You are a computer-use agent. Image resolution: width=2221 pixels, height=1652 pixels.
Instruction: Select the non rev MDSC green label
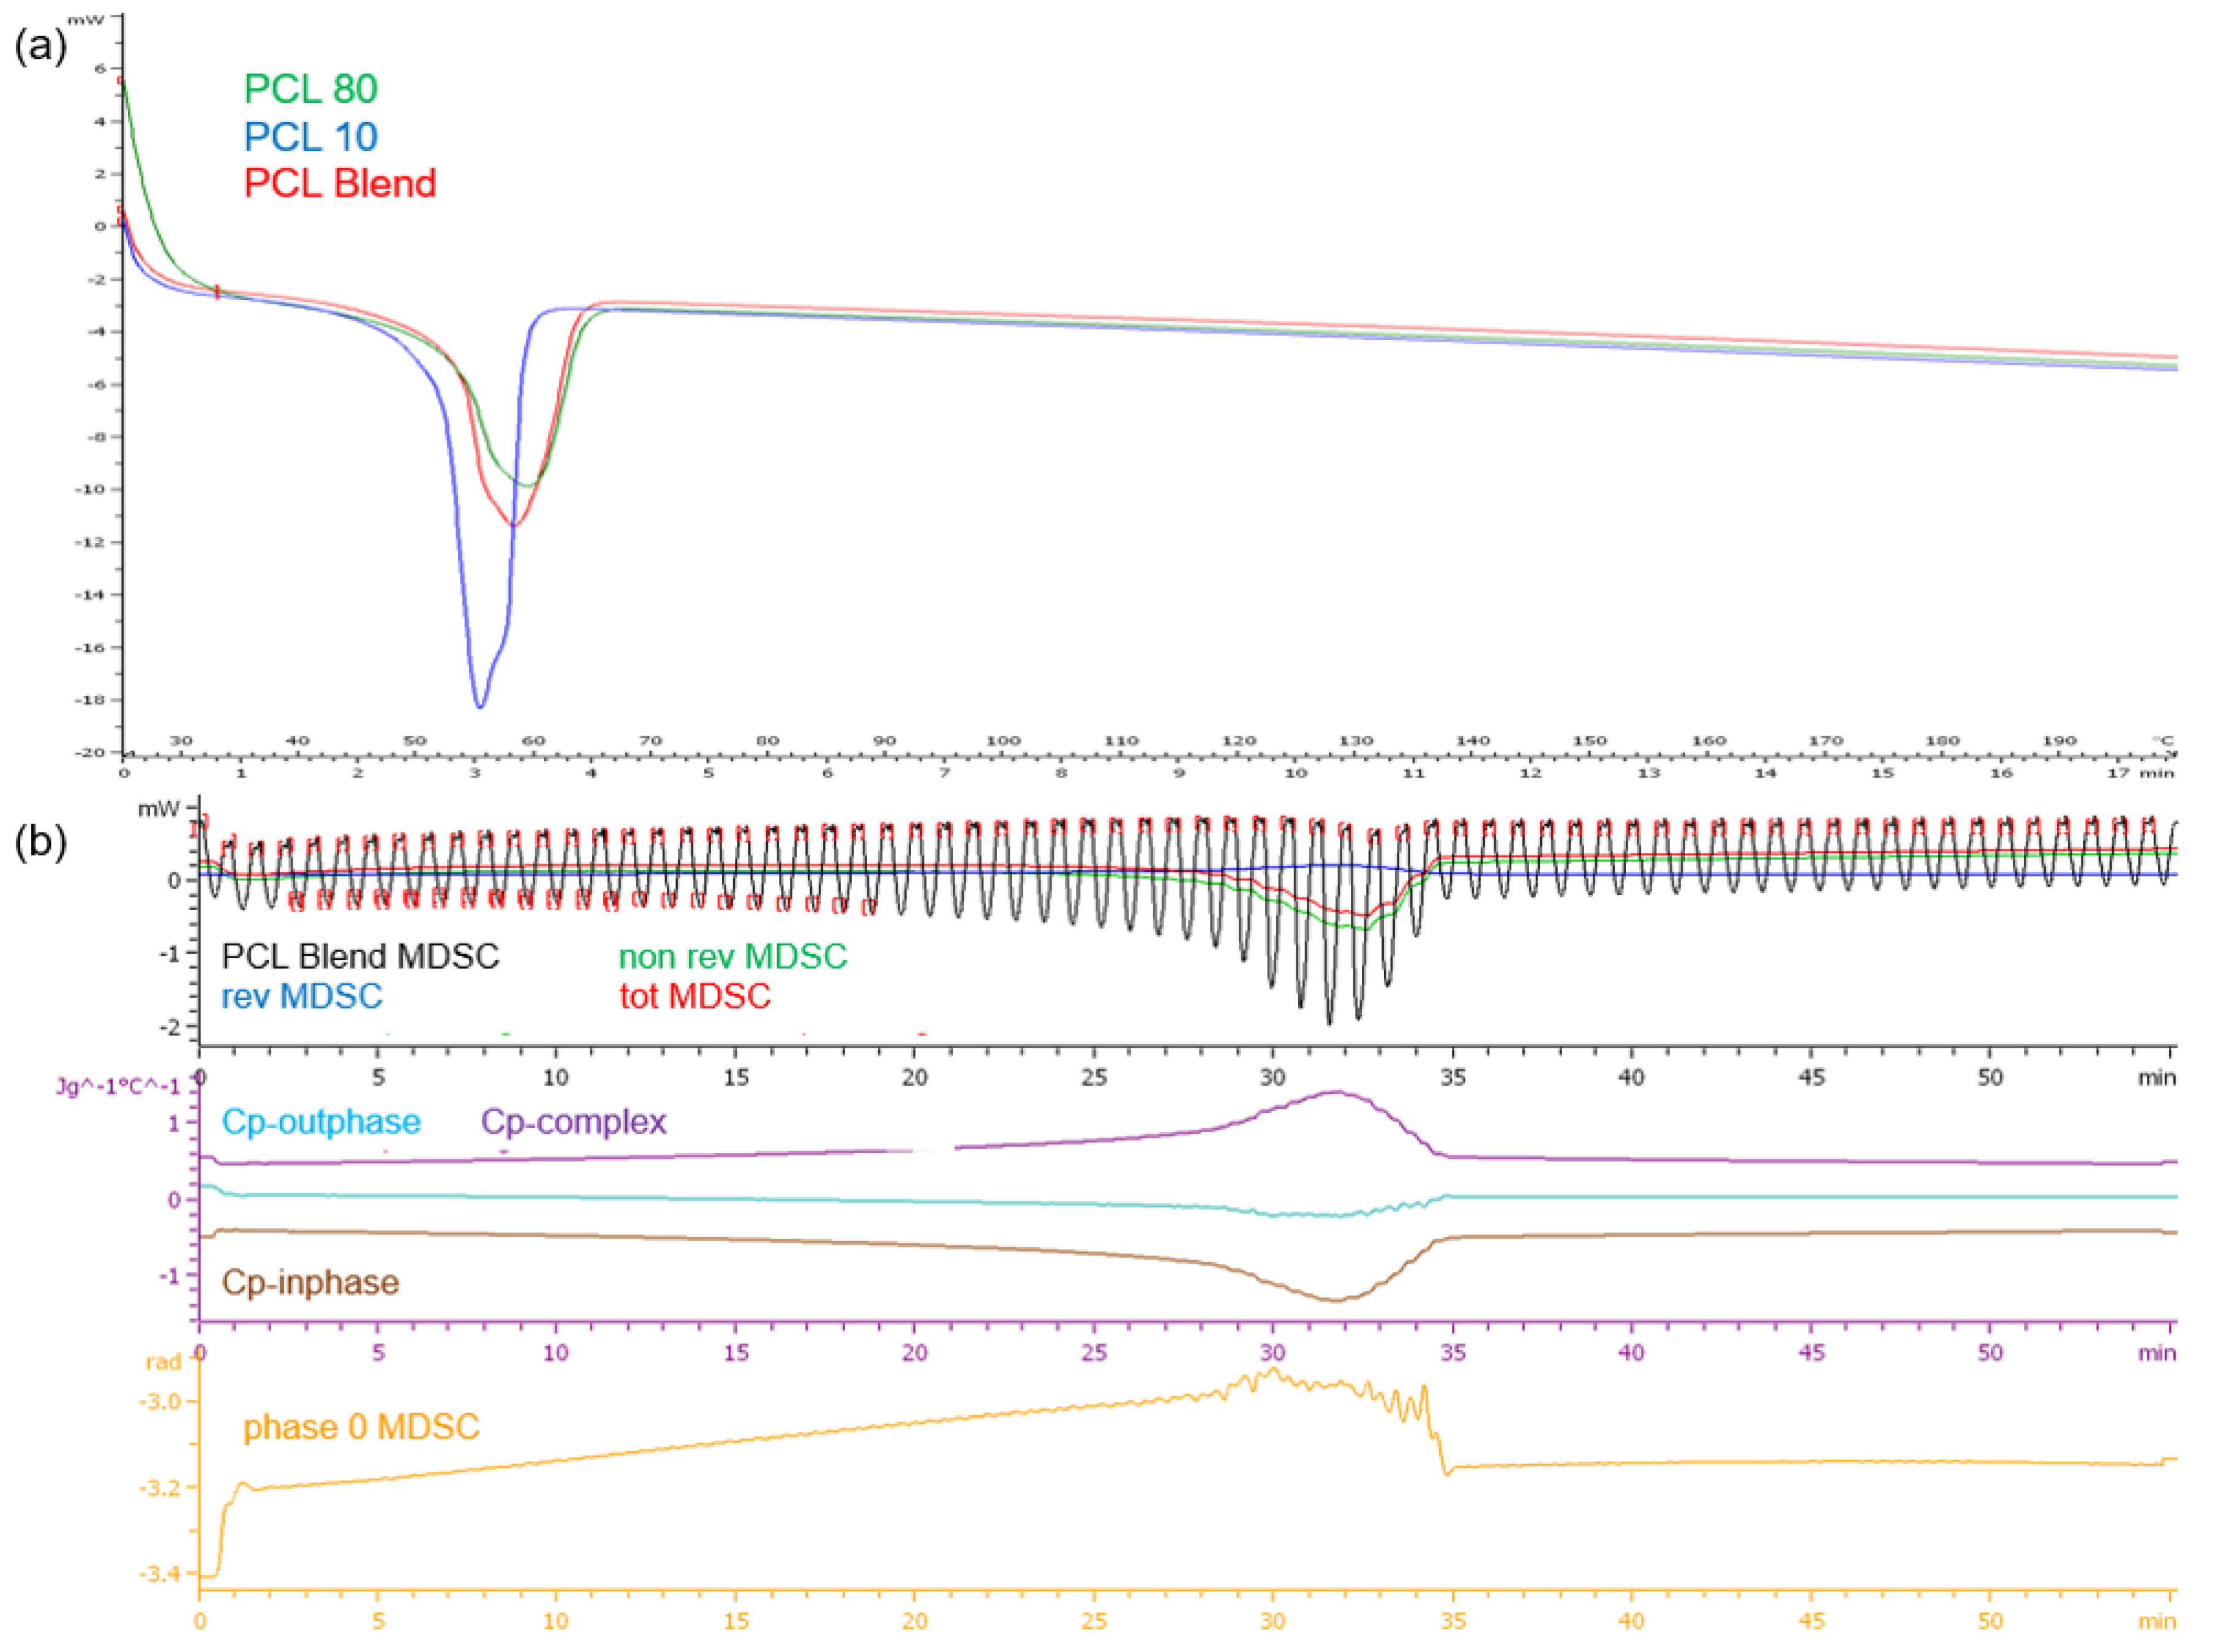(x=732, y=957)
